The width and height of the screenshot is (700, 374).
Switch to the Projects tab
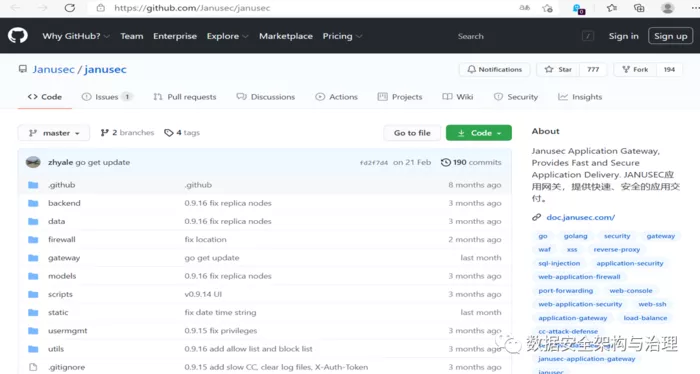tap(400, 97)
